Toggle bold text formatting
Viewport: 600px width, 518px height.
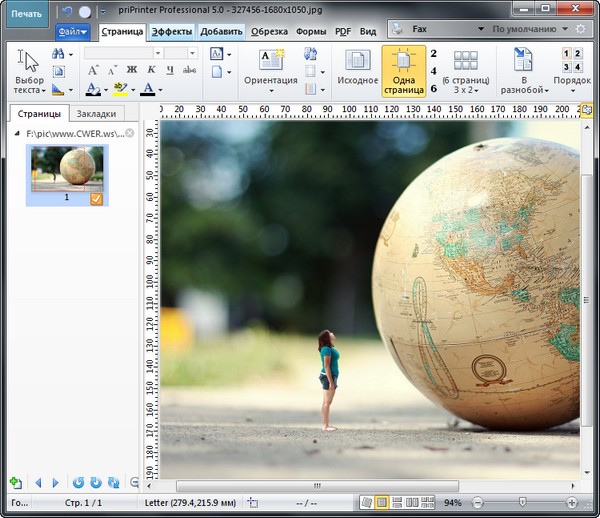pyautogui.click(x=133, y=70)
